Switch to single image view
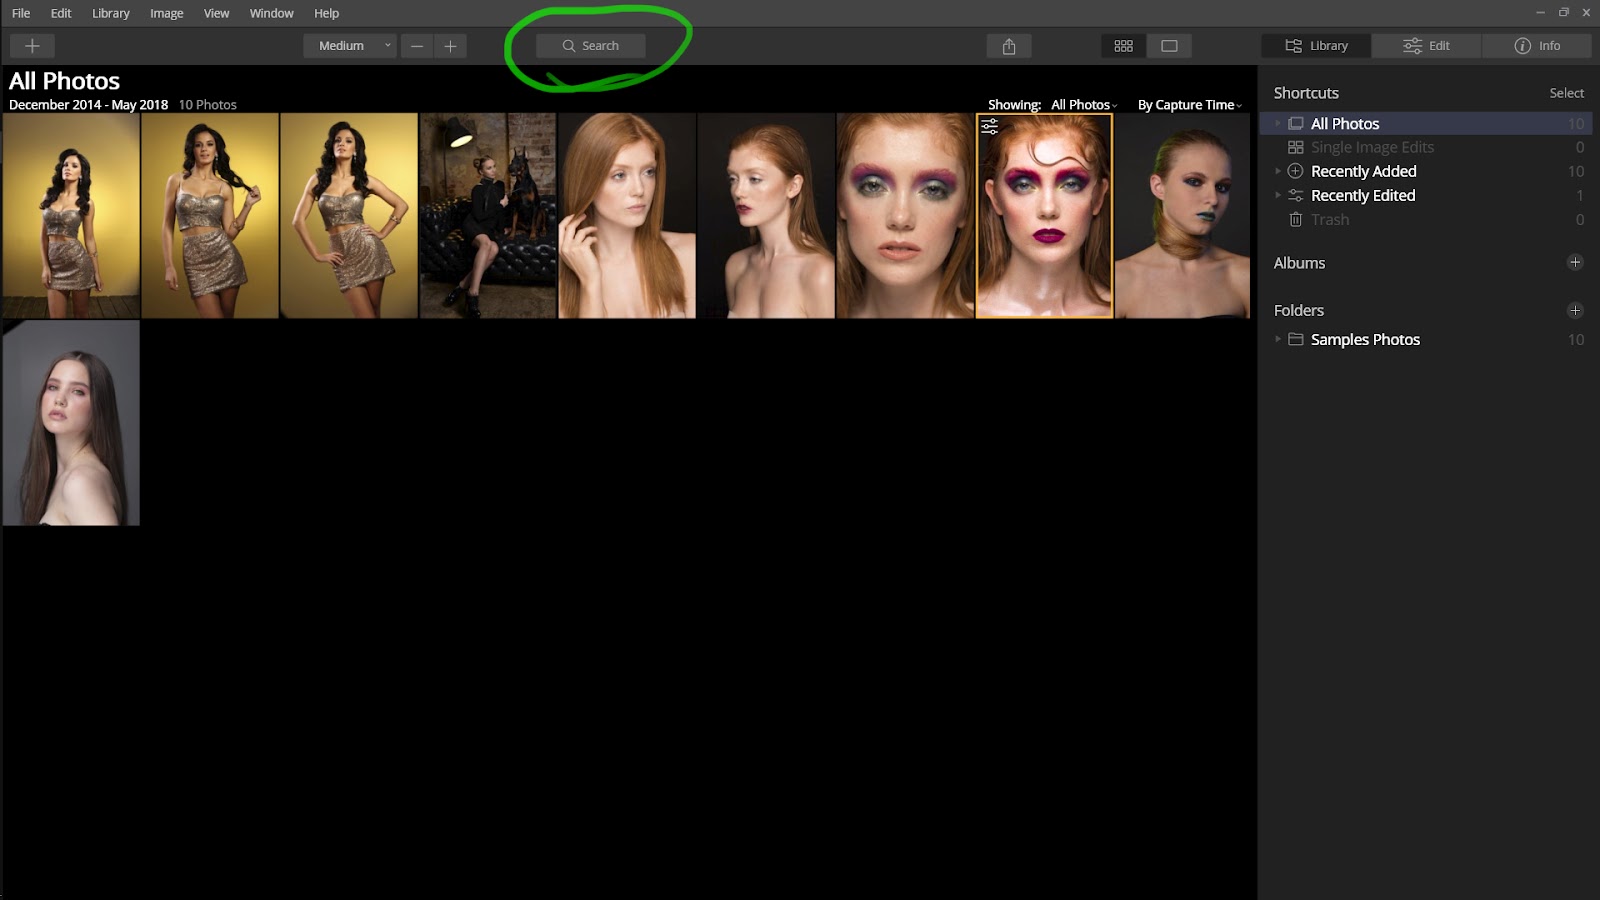 coord(1169,46)
